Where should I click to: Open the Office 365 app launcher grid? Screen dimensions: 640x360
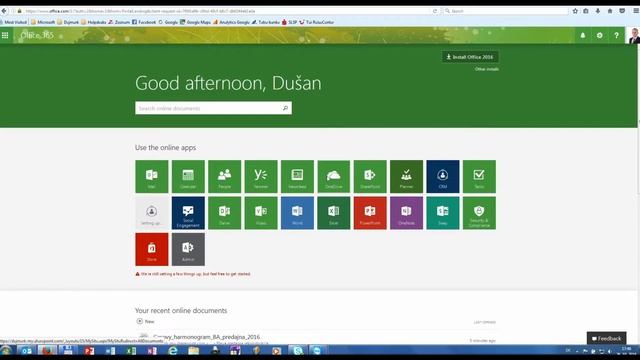point(5,36)
